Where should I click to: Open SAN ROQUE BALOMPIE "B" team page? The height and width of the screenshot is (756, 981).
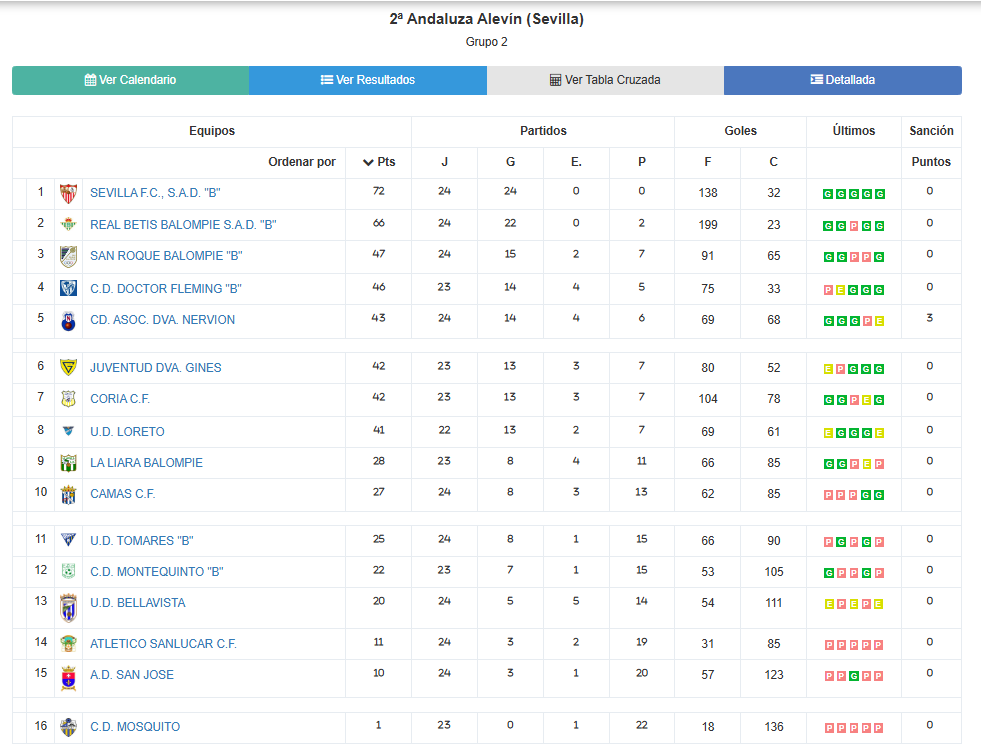[166, 256]
